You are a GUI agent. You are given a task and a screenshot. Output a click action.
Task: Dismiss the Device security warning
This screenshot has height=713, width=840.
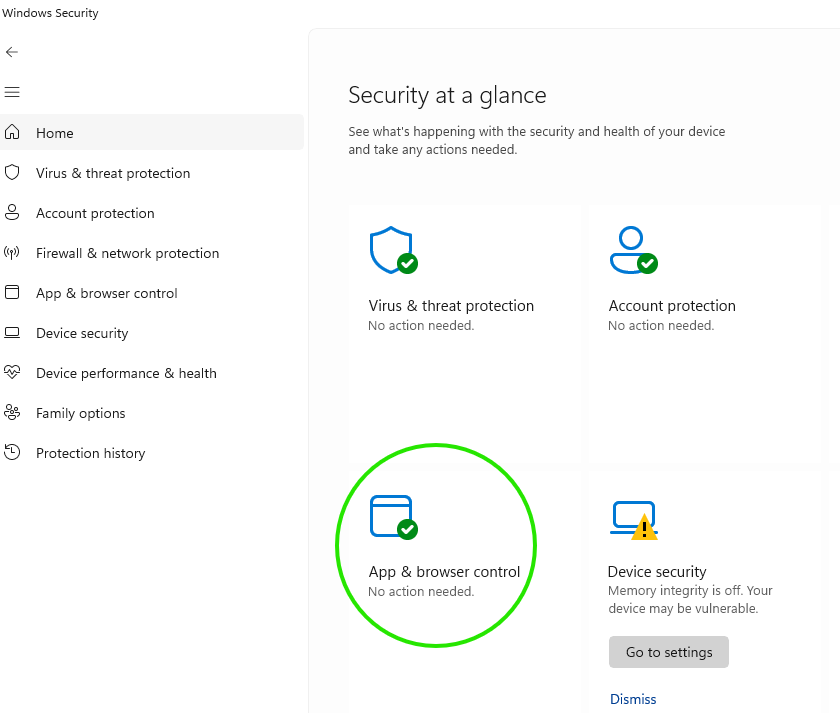[x=632, y=699]
